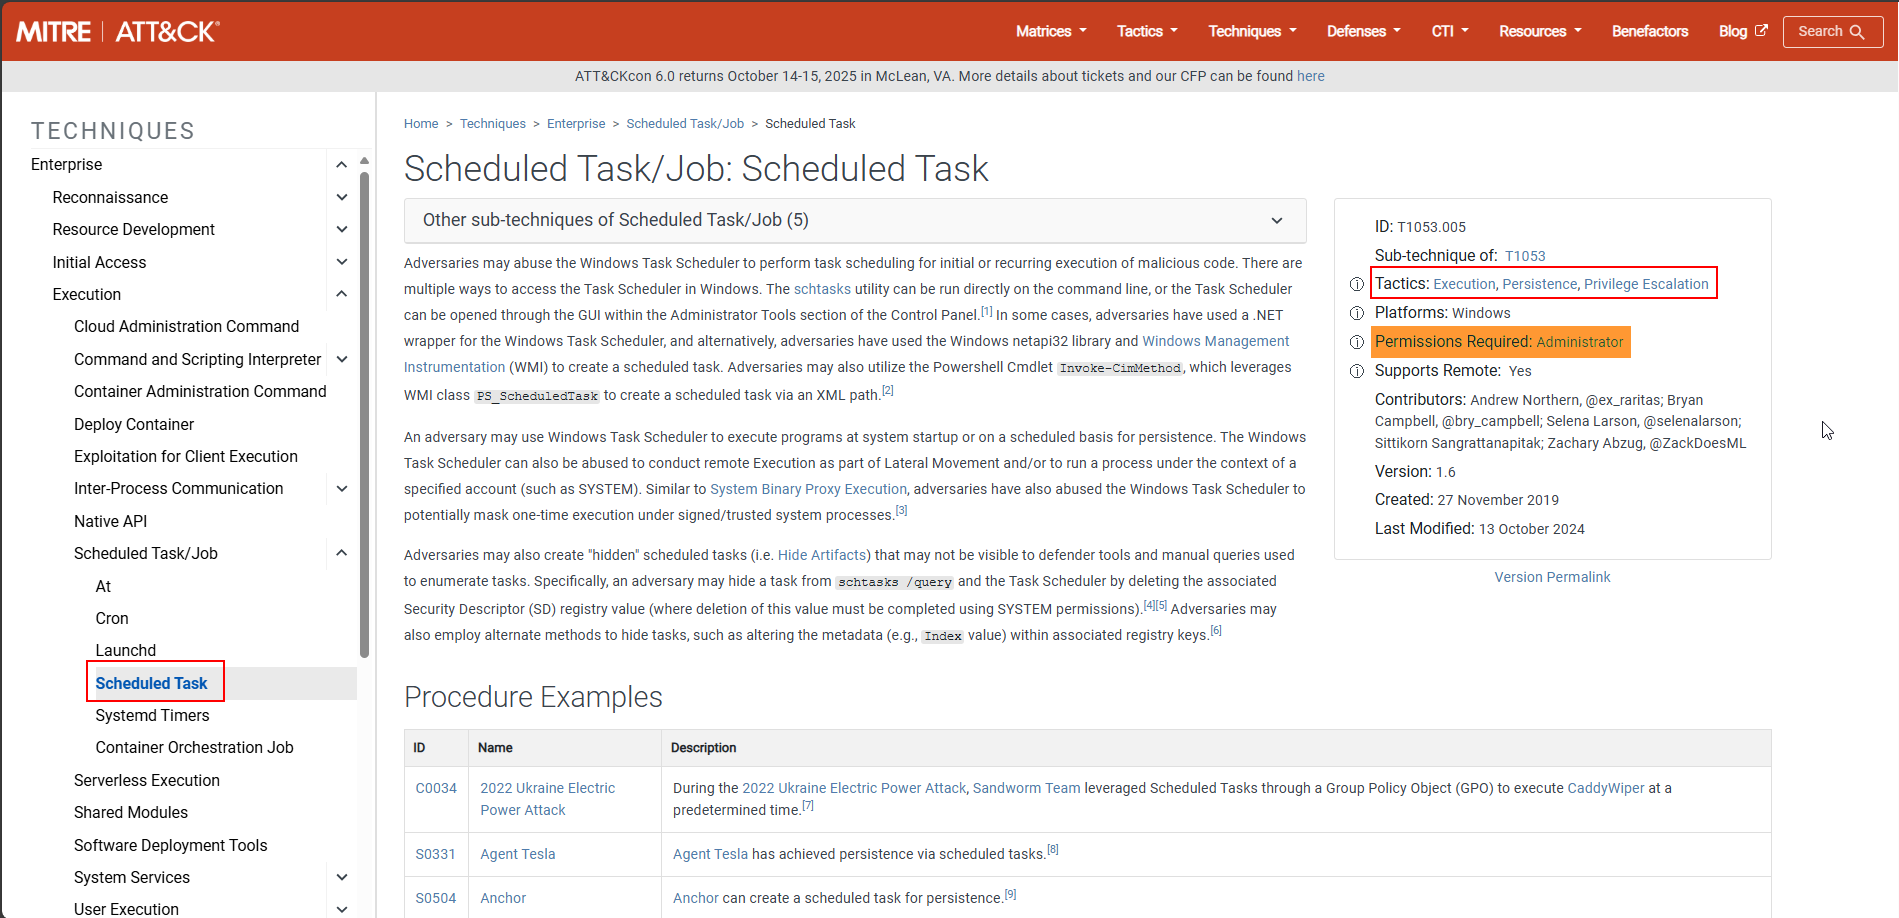Screen dimensions: 1899x918
Task: Expand the Reconnaissance section
Action: (341, 198)
